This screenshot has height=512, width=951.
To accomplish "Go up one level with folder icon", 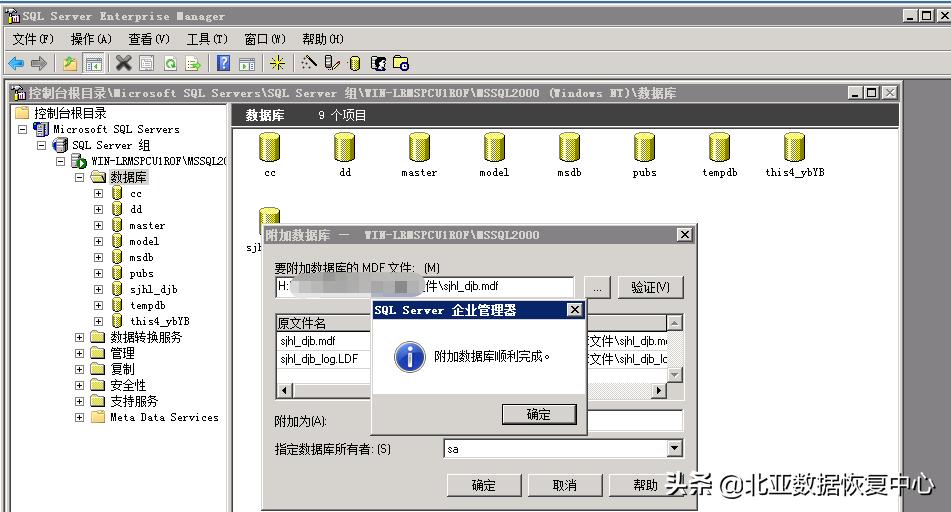I will click(70, 63).
